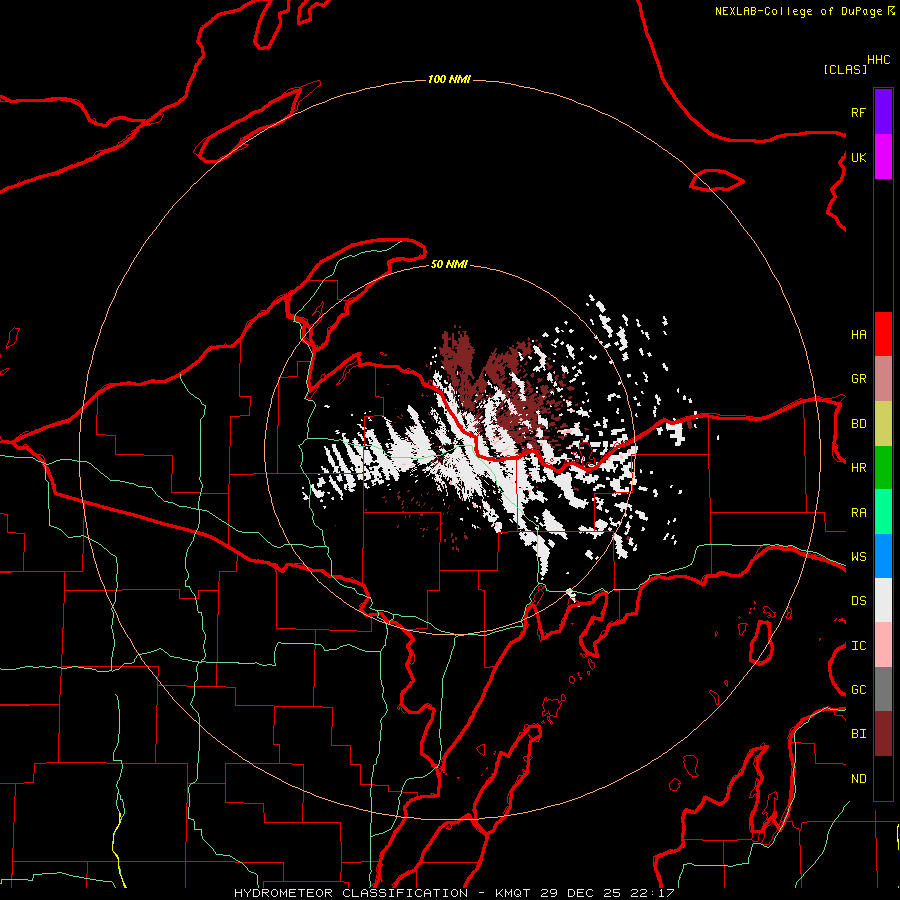Click the UK magenta legend swatch
Viewport: 900px width, 900px height.
tap(883, 157)
